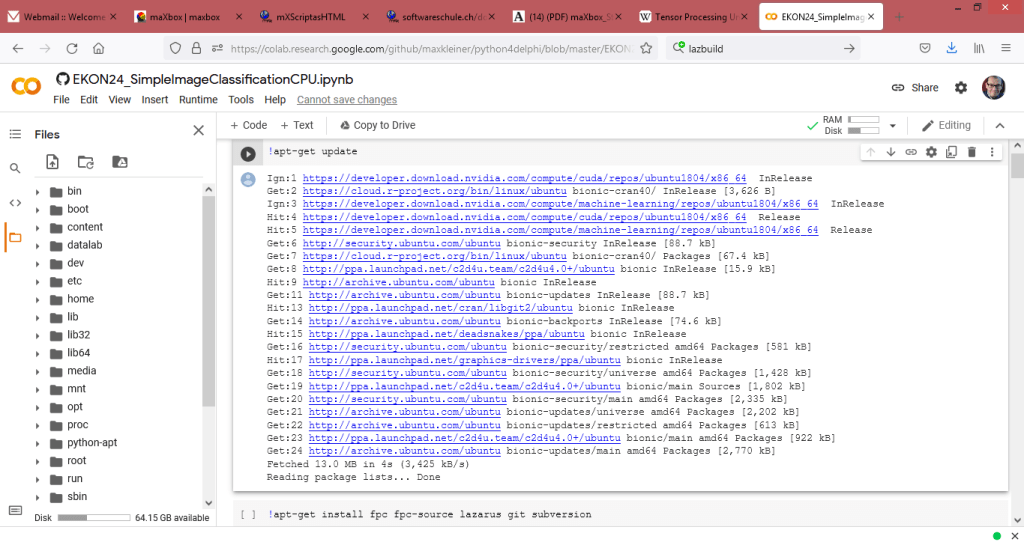Open the Insert menu
The image size is (1024, 545).
click(x=155, y=100)
